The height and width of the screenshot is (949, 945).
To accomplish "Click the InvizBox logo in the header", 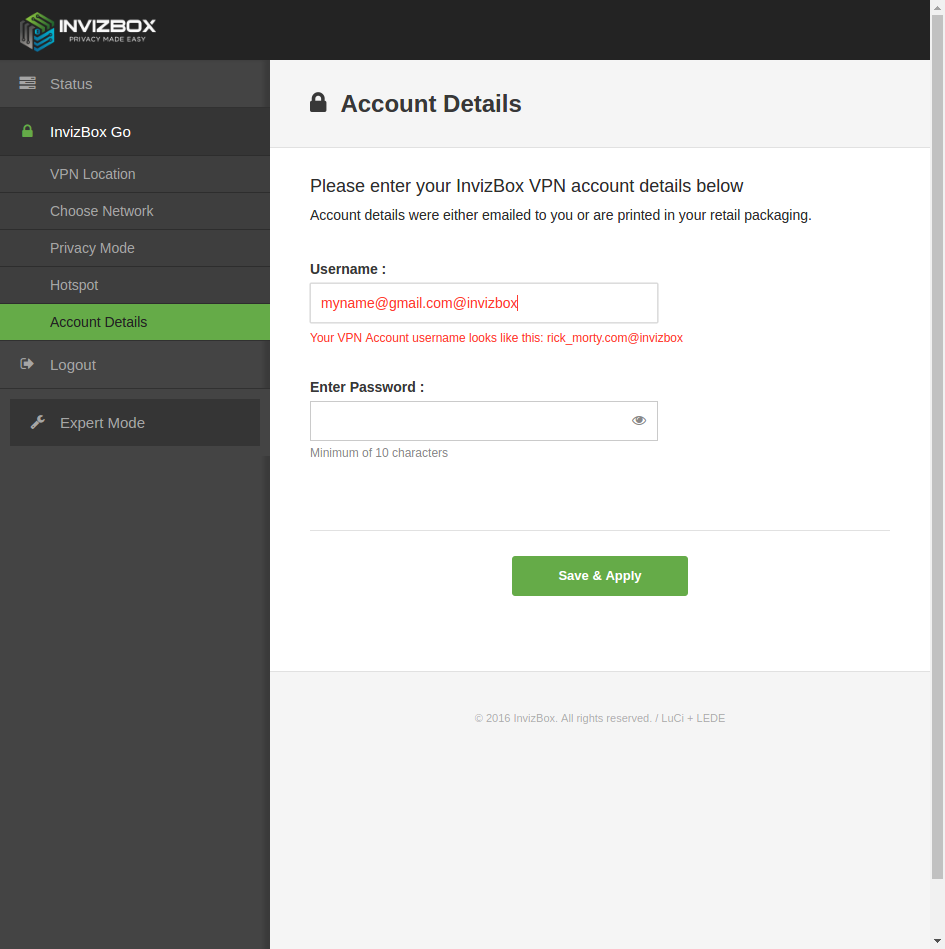I will click(x=88, y=30).
